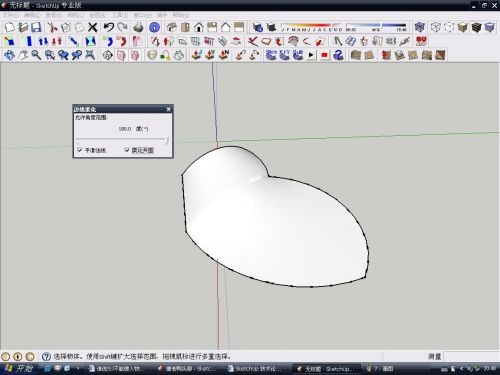This screenshot has width=500, height=375.
Task: Click the black play arrow button
Action: tap(311, 55)
